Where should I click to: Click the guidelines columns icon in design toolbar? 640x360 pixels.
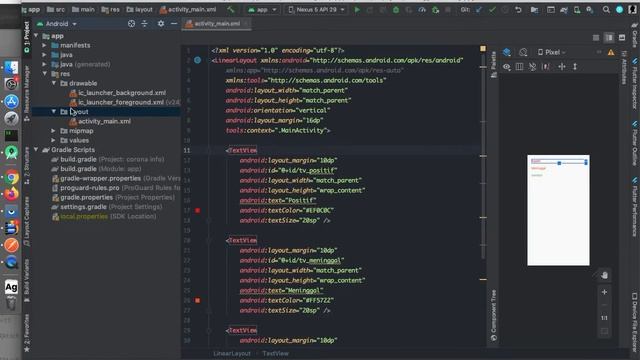coord(519,67)
